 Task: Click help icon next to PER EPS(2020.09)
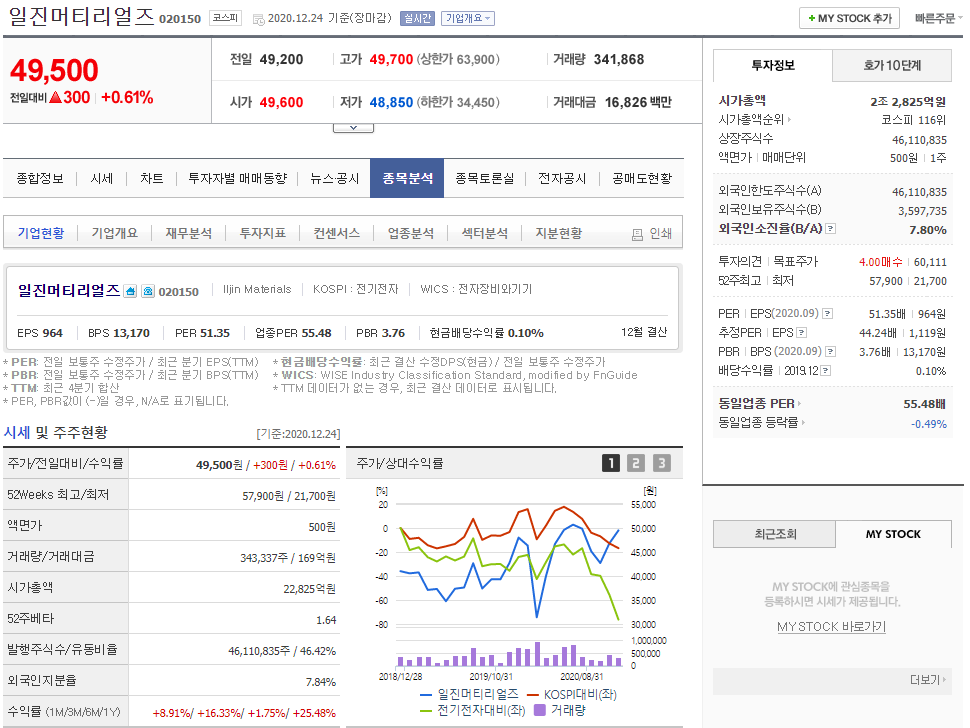tap(828, 314)
